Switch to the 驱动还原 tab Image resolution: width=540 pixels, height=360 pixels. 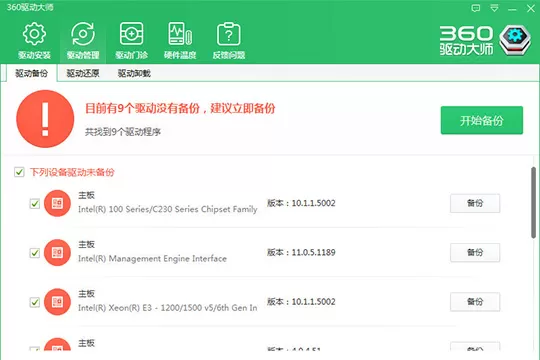point(83,73)
